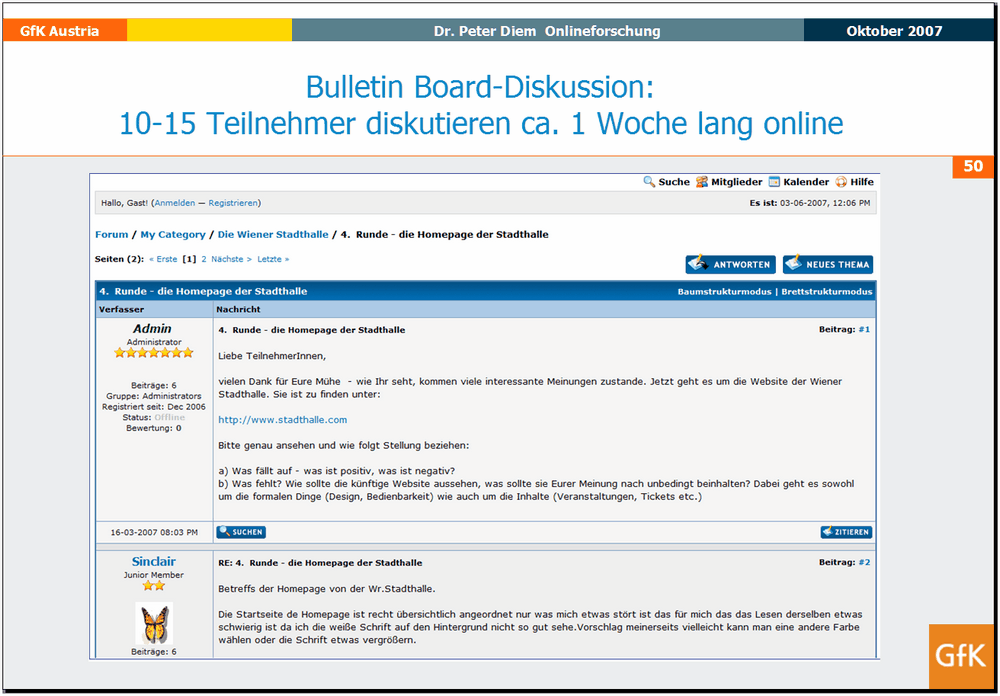The image size is (1000, 696).
Task: Switch to Brettstrukturmodus view
Action: (826, 292)
